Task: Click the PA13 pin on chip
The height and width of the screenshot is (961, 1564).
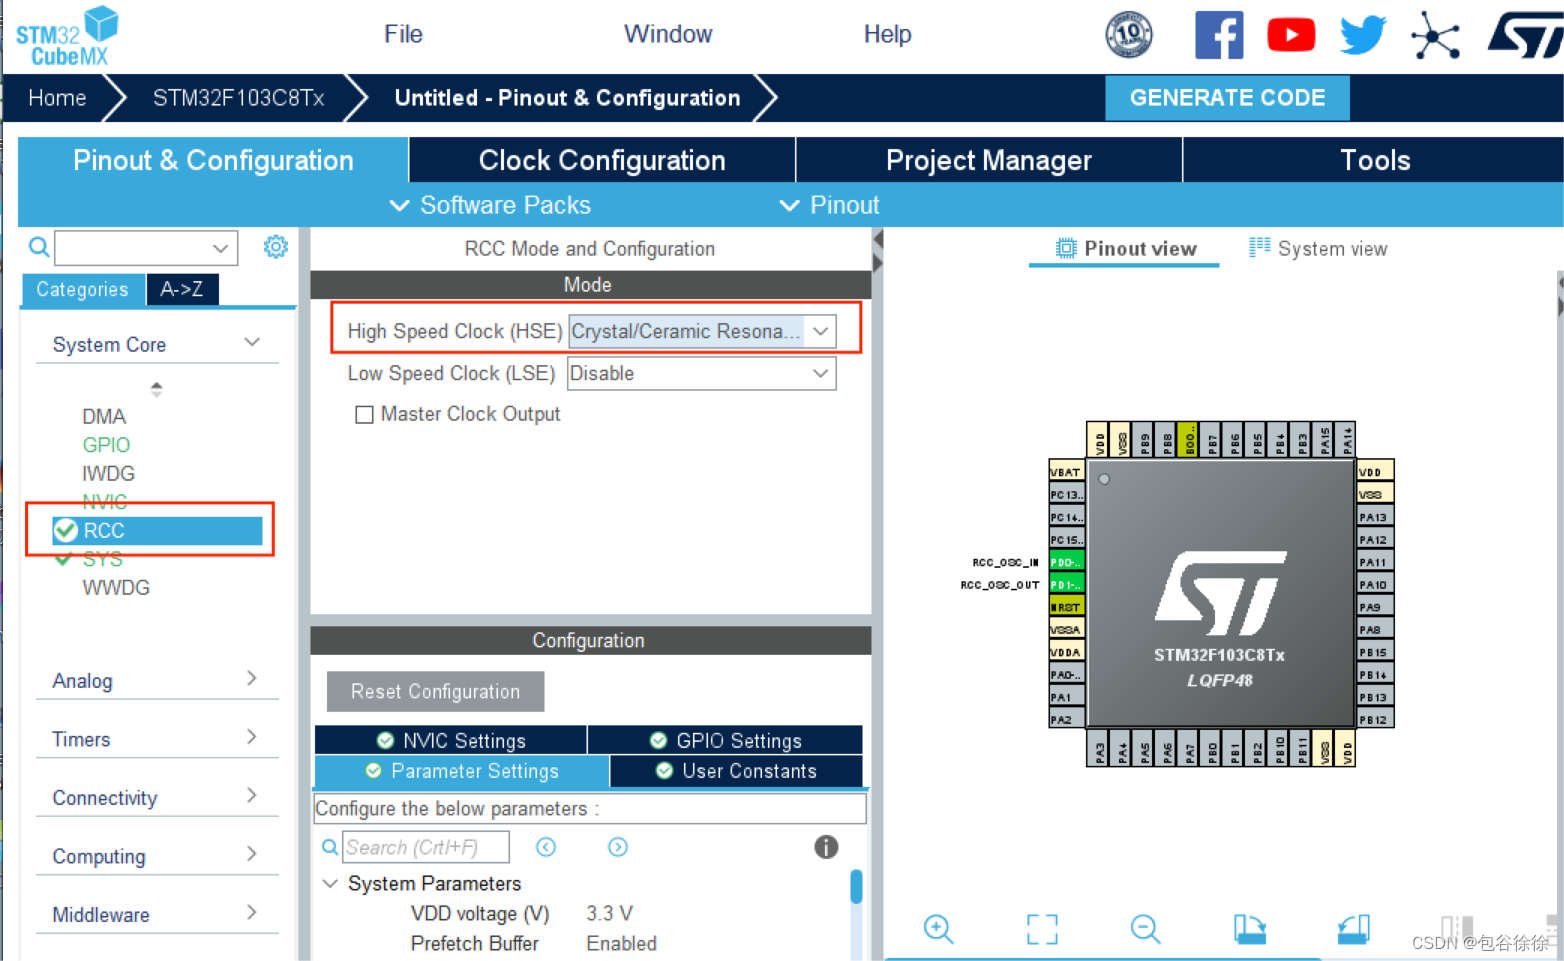Action: click(1375, 517)
